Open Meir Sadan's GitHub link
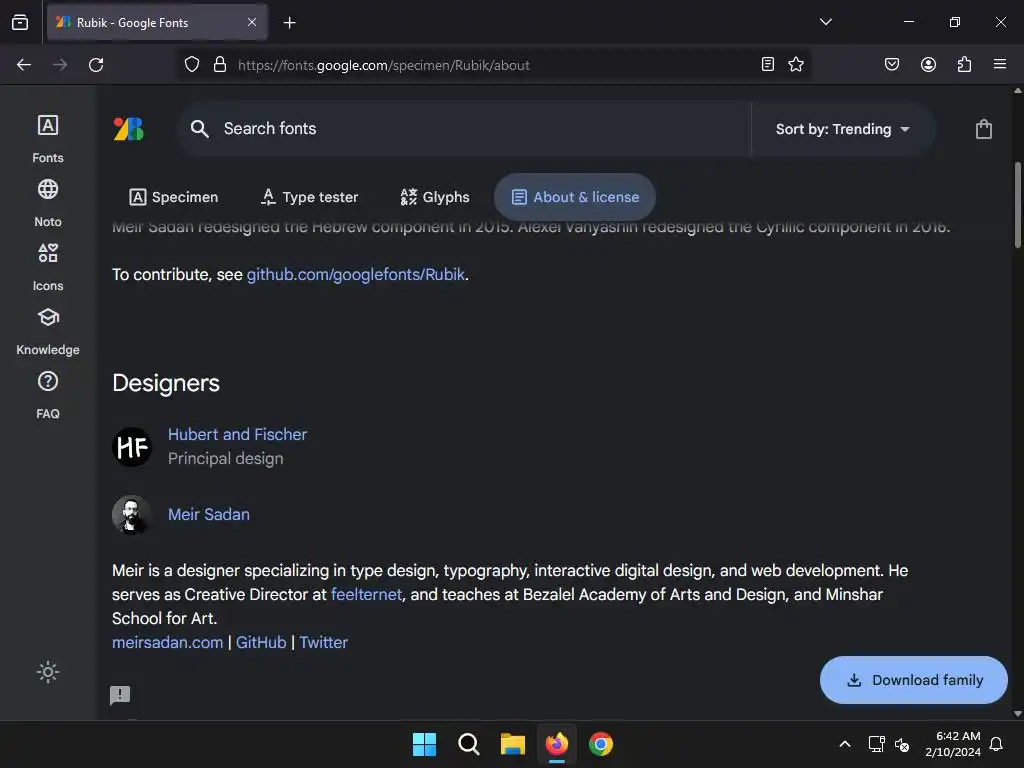The width and height of the screenshot is (1024, 768). [261, 643]
